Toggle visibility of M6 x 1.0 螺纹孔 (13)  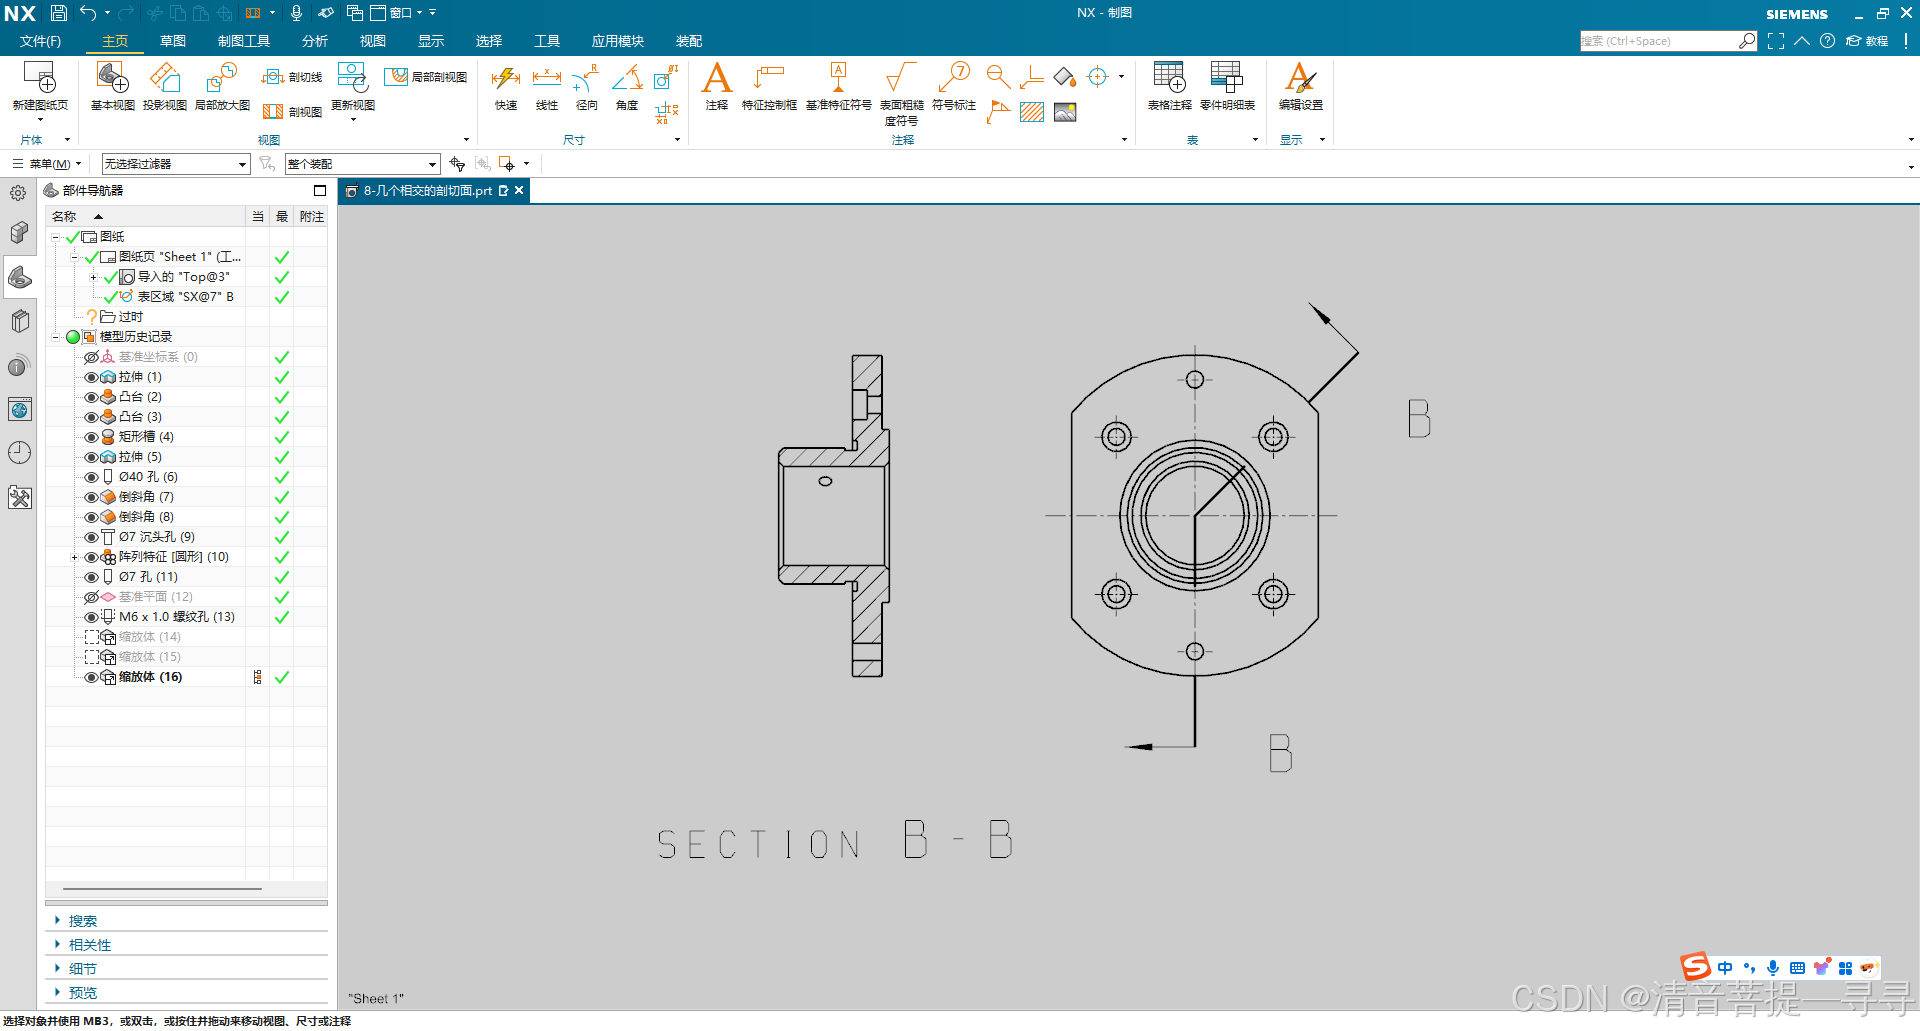coord(91,617)
